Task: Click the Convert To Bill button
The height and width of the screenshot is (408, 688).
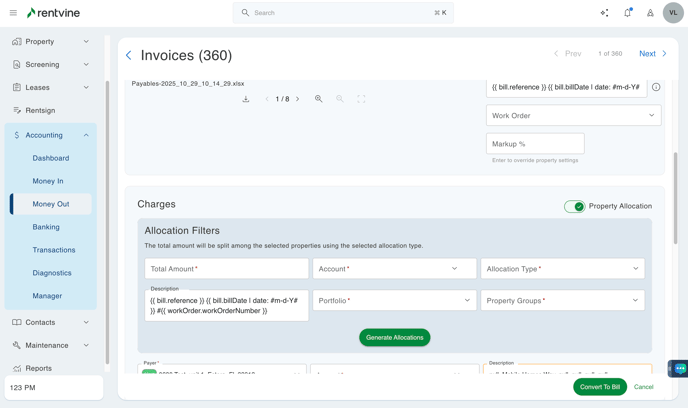Action: pos(600,386)
